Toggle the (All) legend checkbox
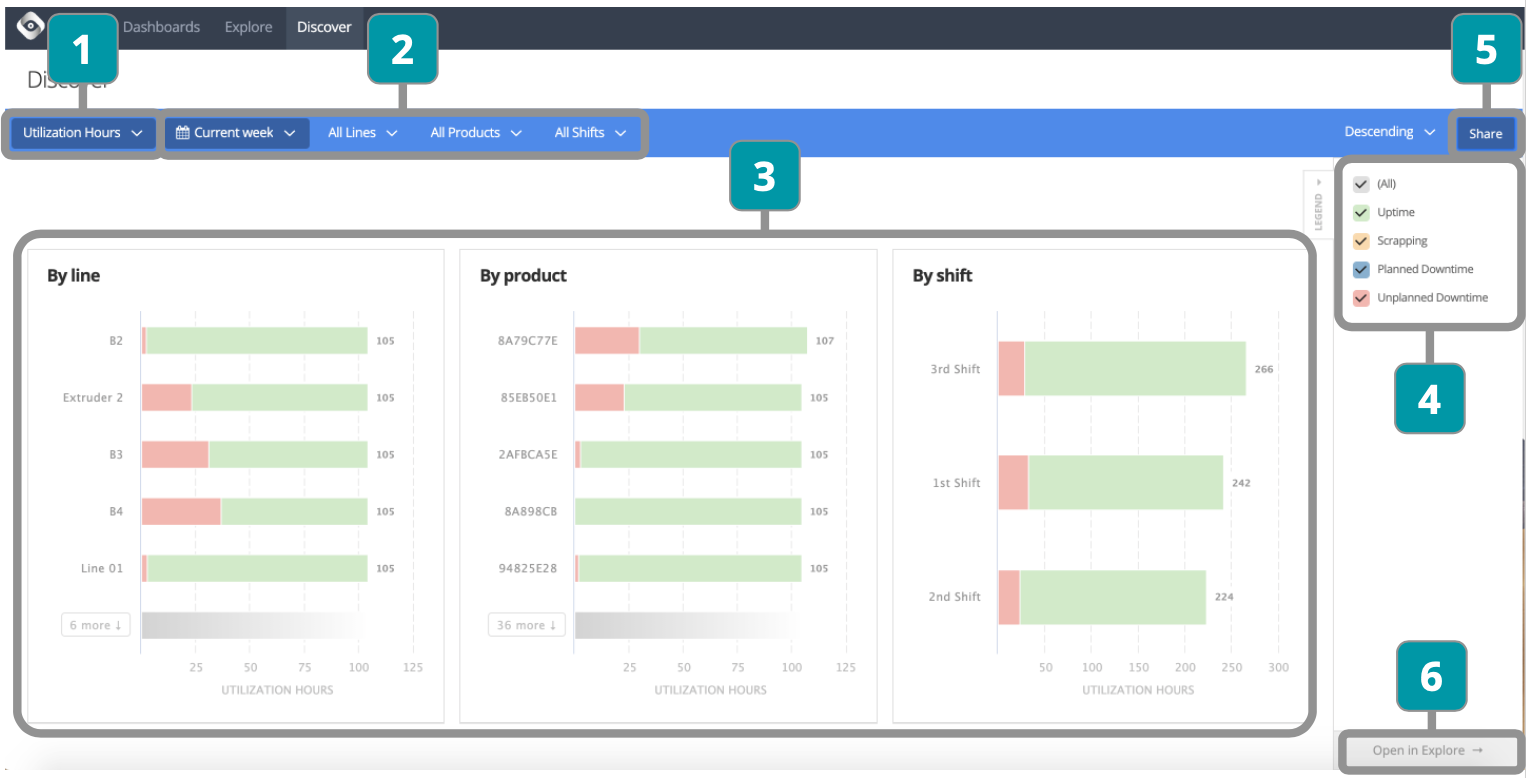1526x778 pixels. (x=1360, y=184)
